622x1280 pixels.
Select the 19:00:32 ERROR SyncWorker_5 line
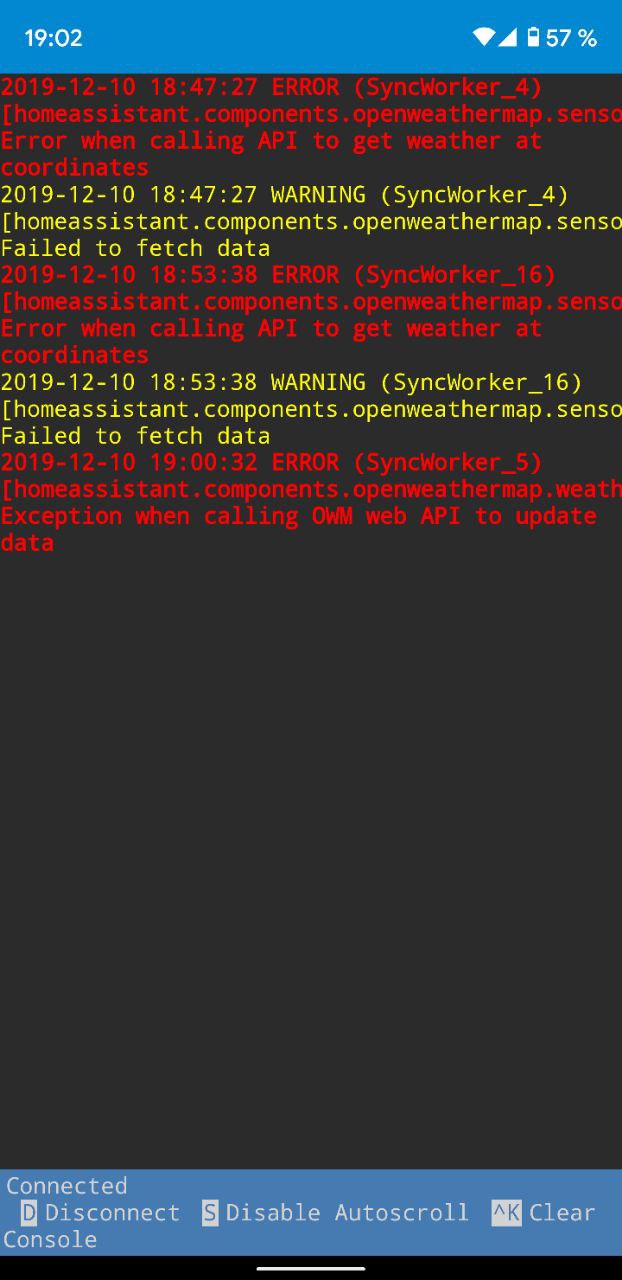pyautogui.click(x=271, y=462)
